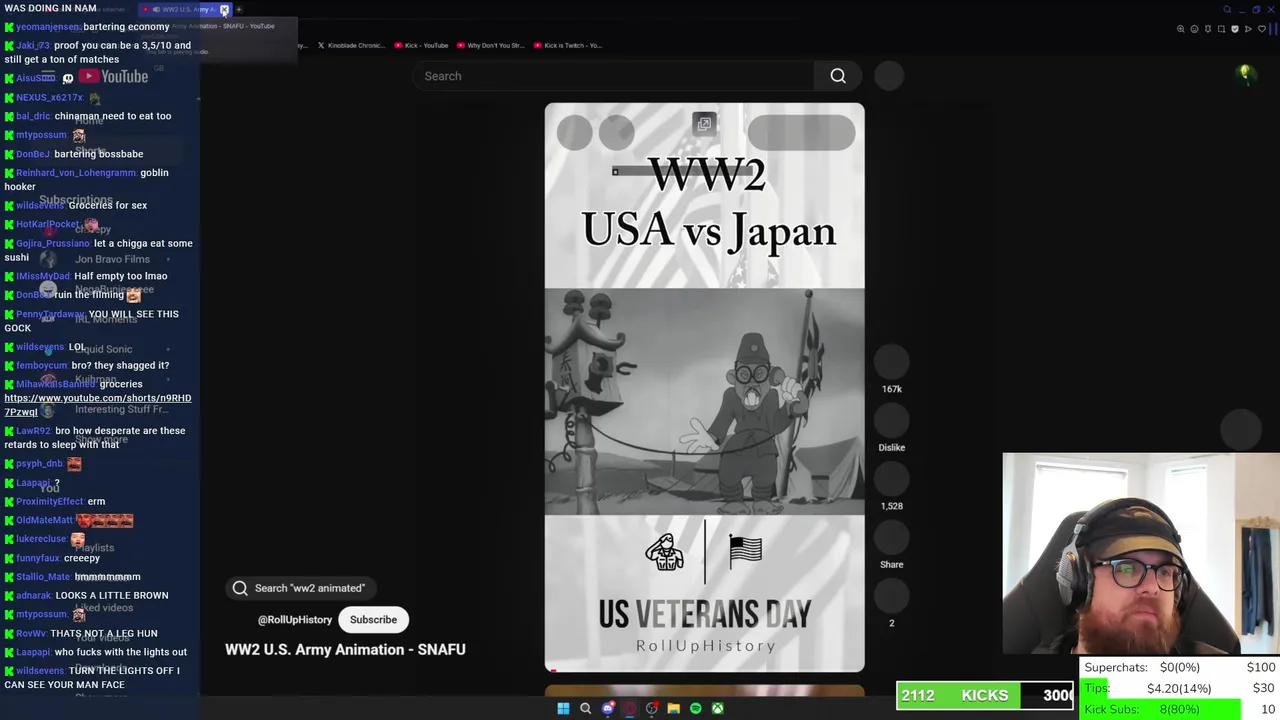Open the Jon Bravo Films subscription
Image resolution: width=1280 pixels, height=720 pixels.
pos(112,259)
